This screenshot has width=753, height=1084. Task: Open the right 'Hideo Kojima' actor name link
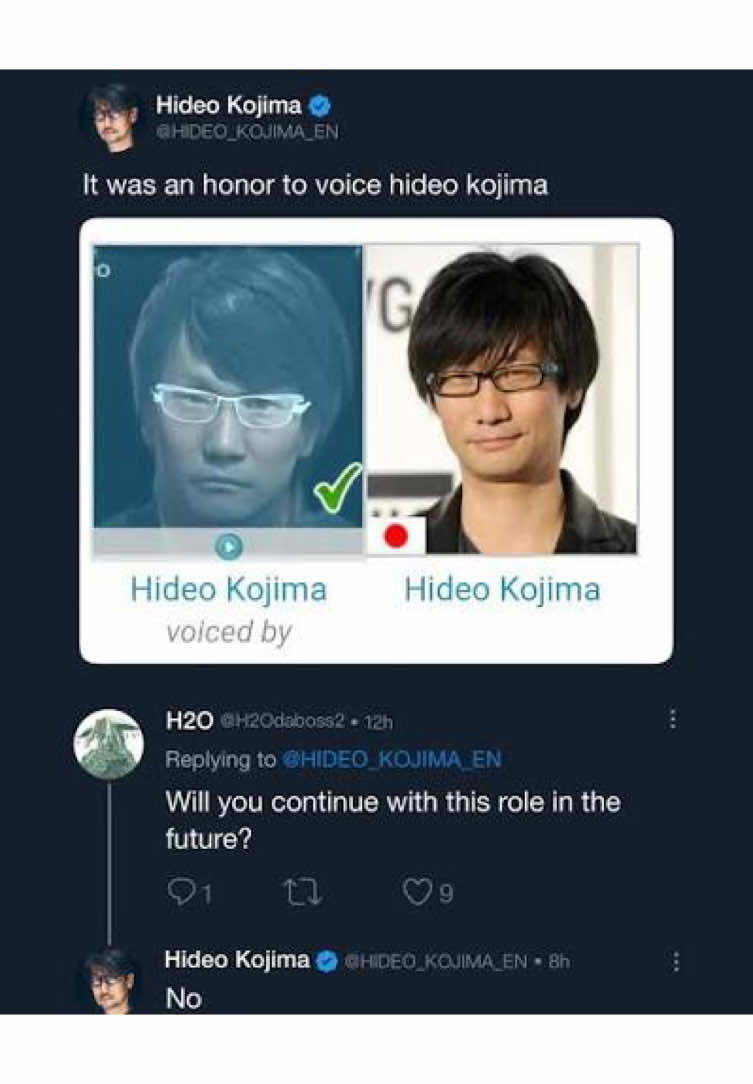(x=502, y=590)
